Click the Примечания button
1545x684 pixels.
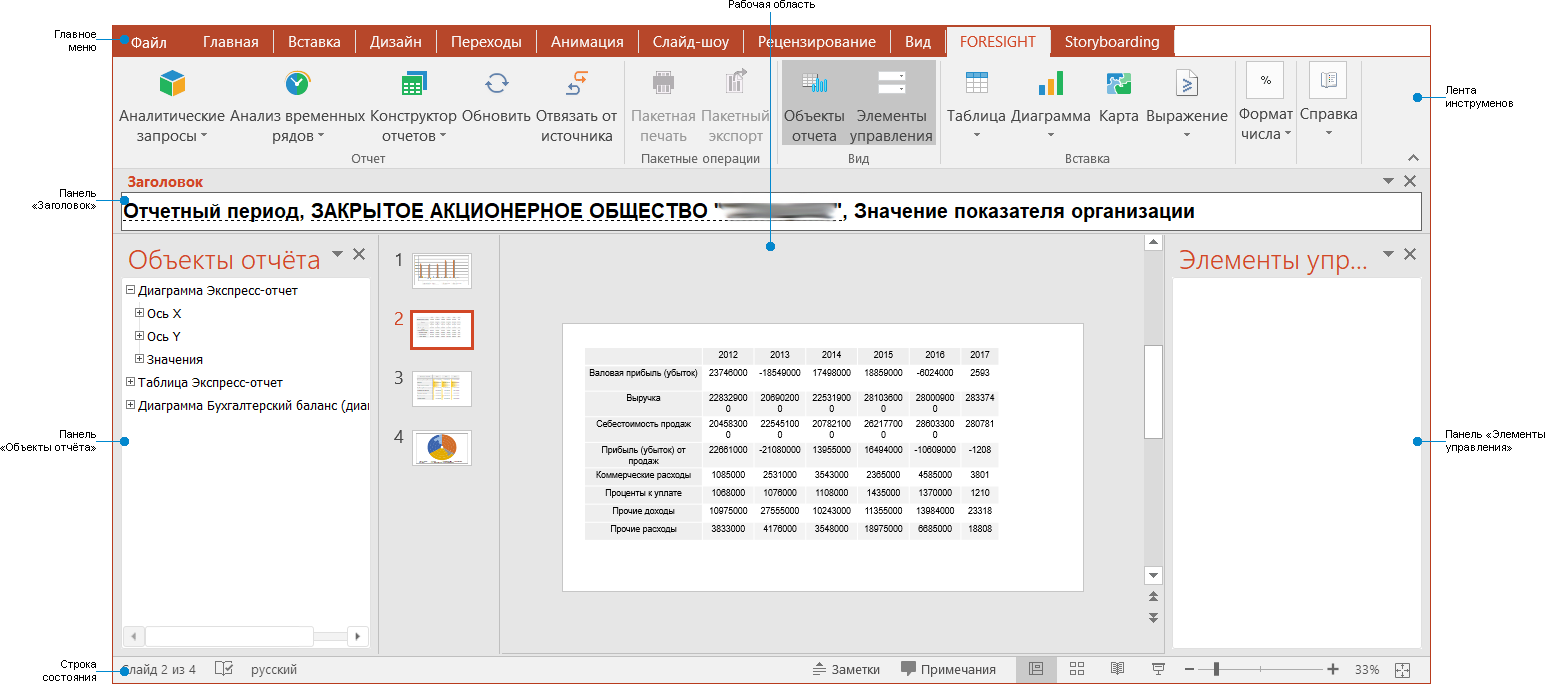pyautogui.click(x=950, y=669)
